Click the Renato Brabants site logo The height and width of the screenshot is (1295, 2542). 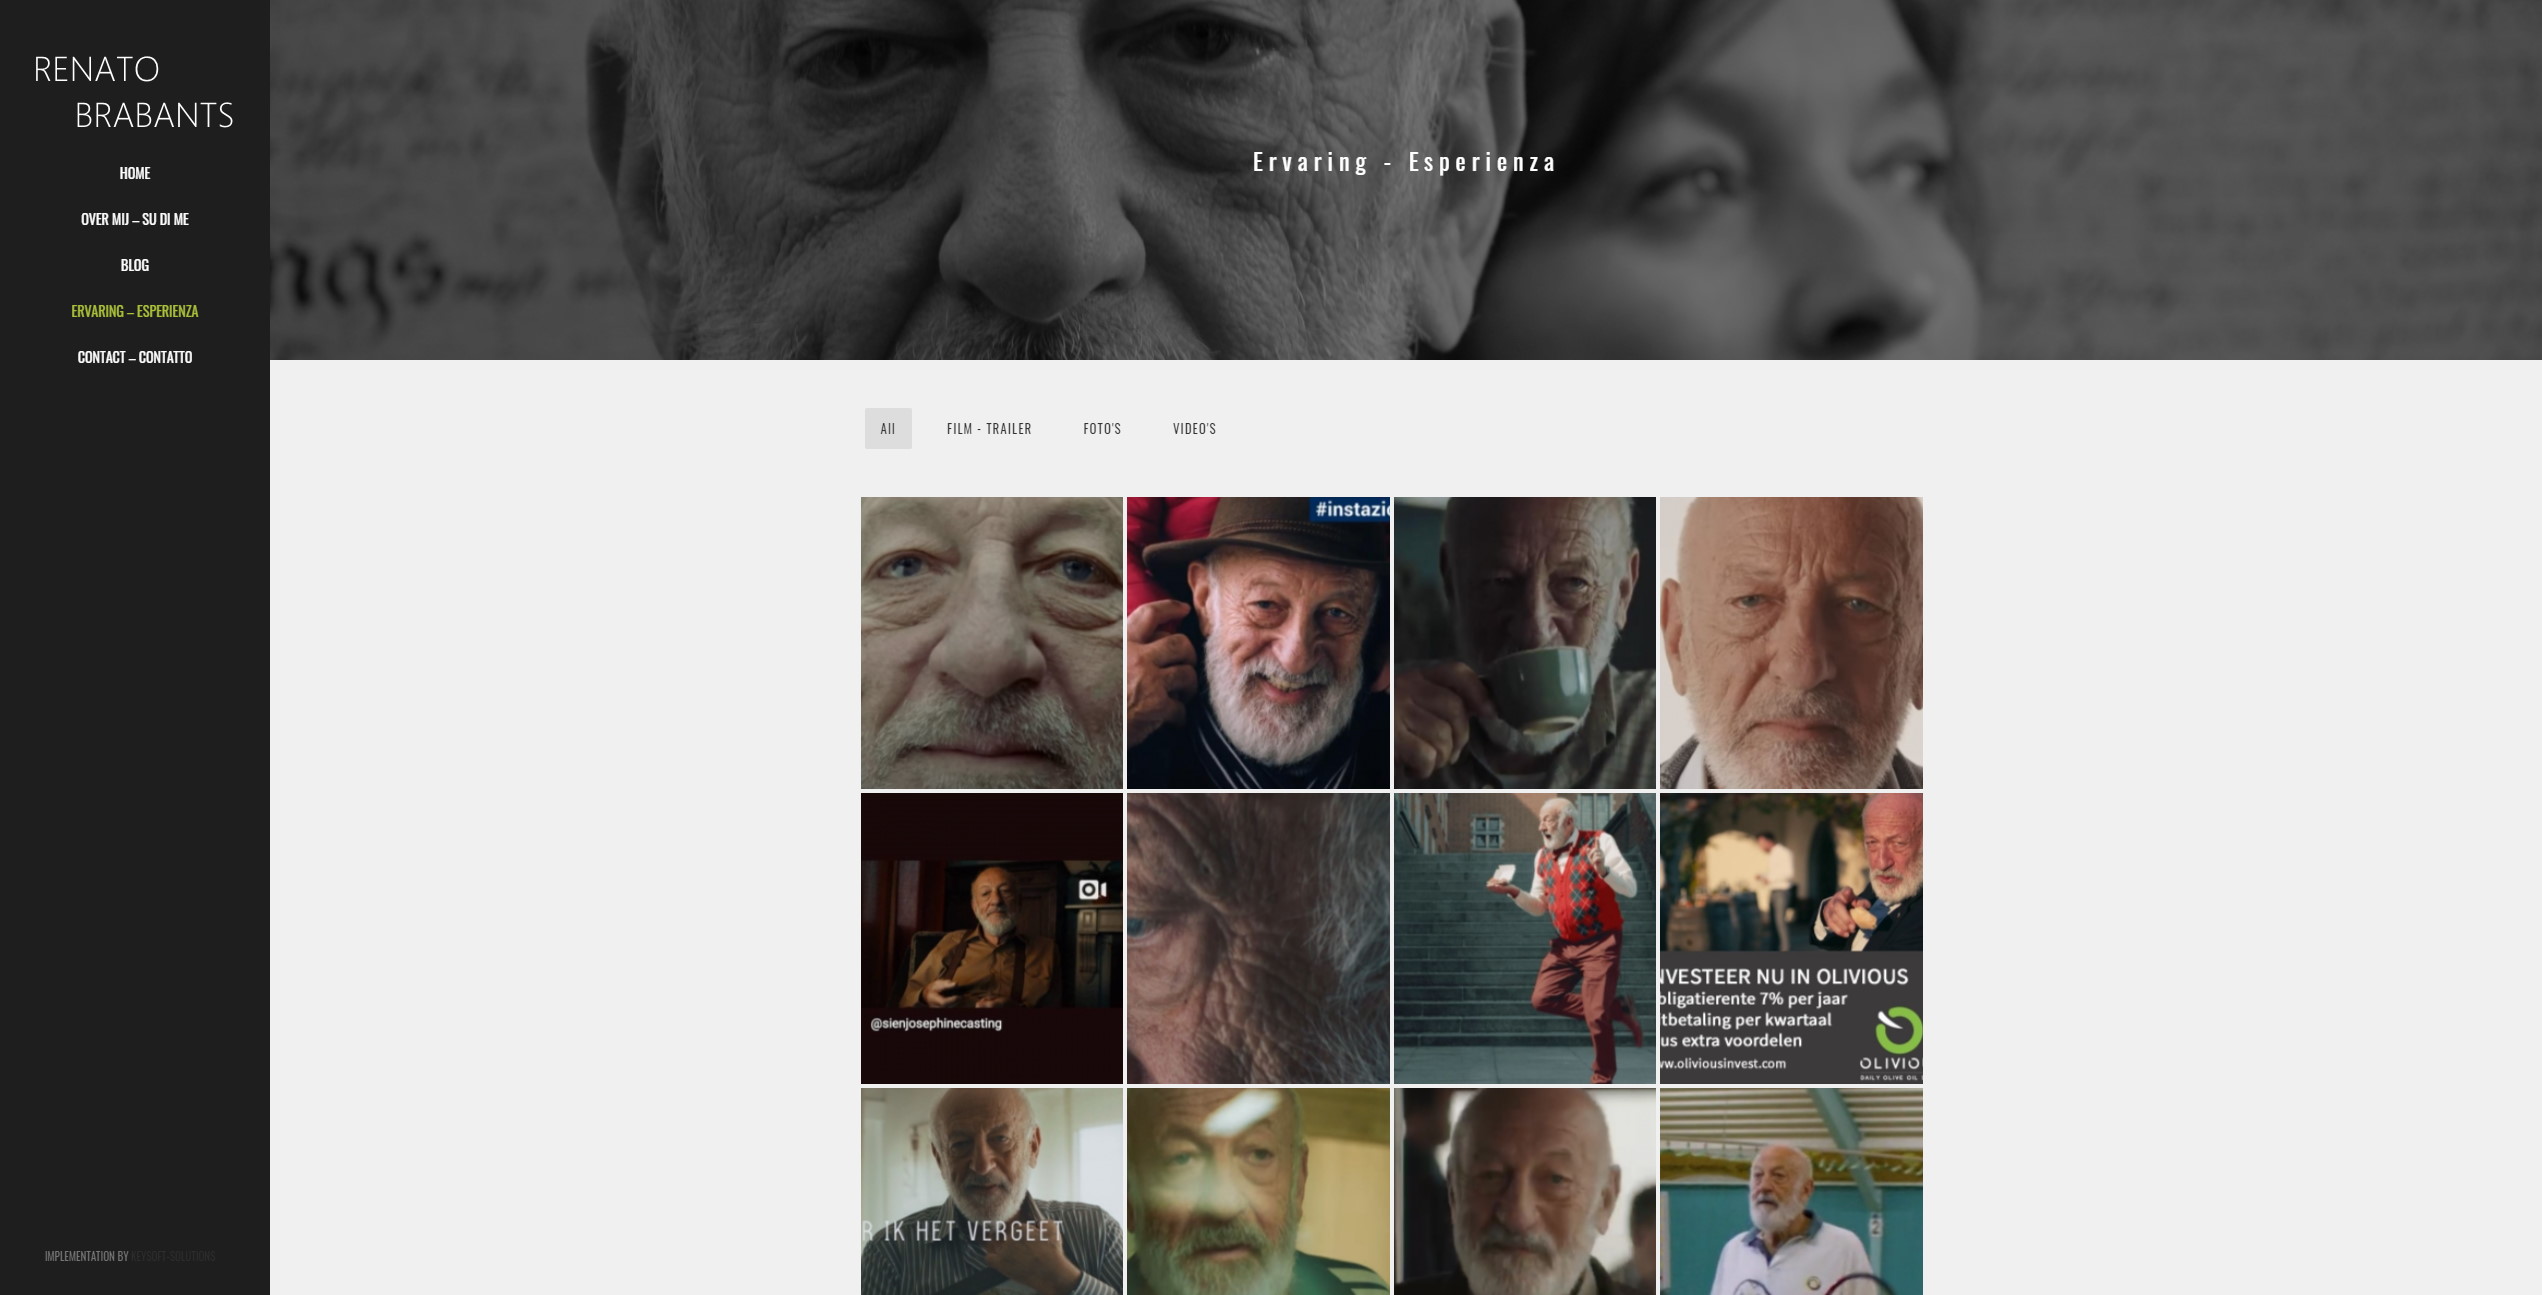point(134,92)
